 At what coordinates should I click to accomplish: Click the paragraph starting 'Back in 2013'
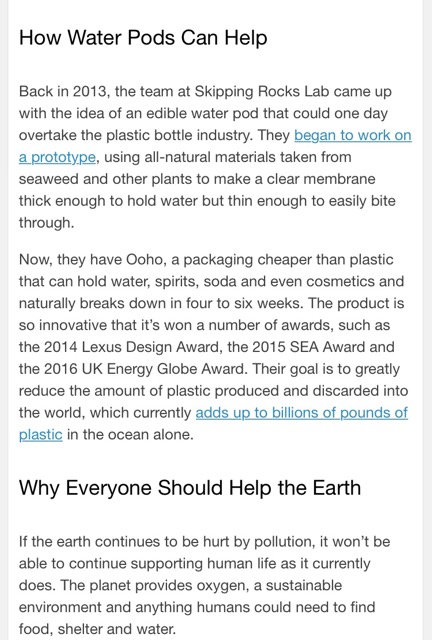(x=215, y=157)
